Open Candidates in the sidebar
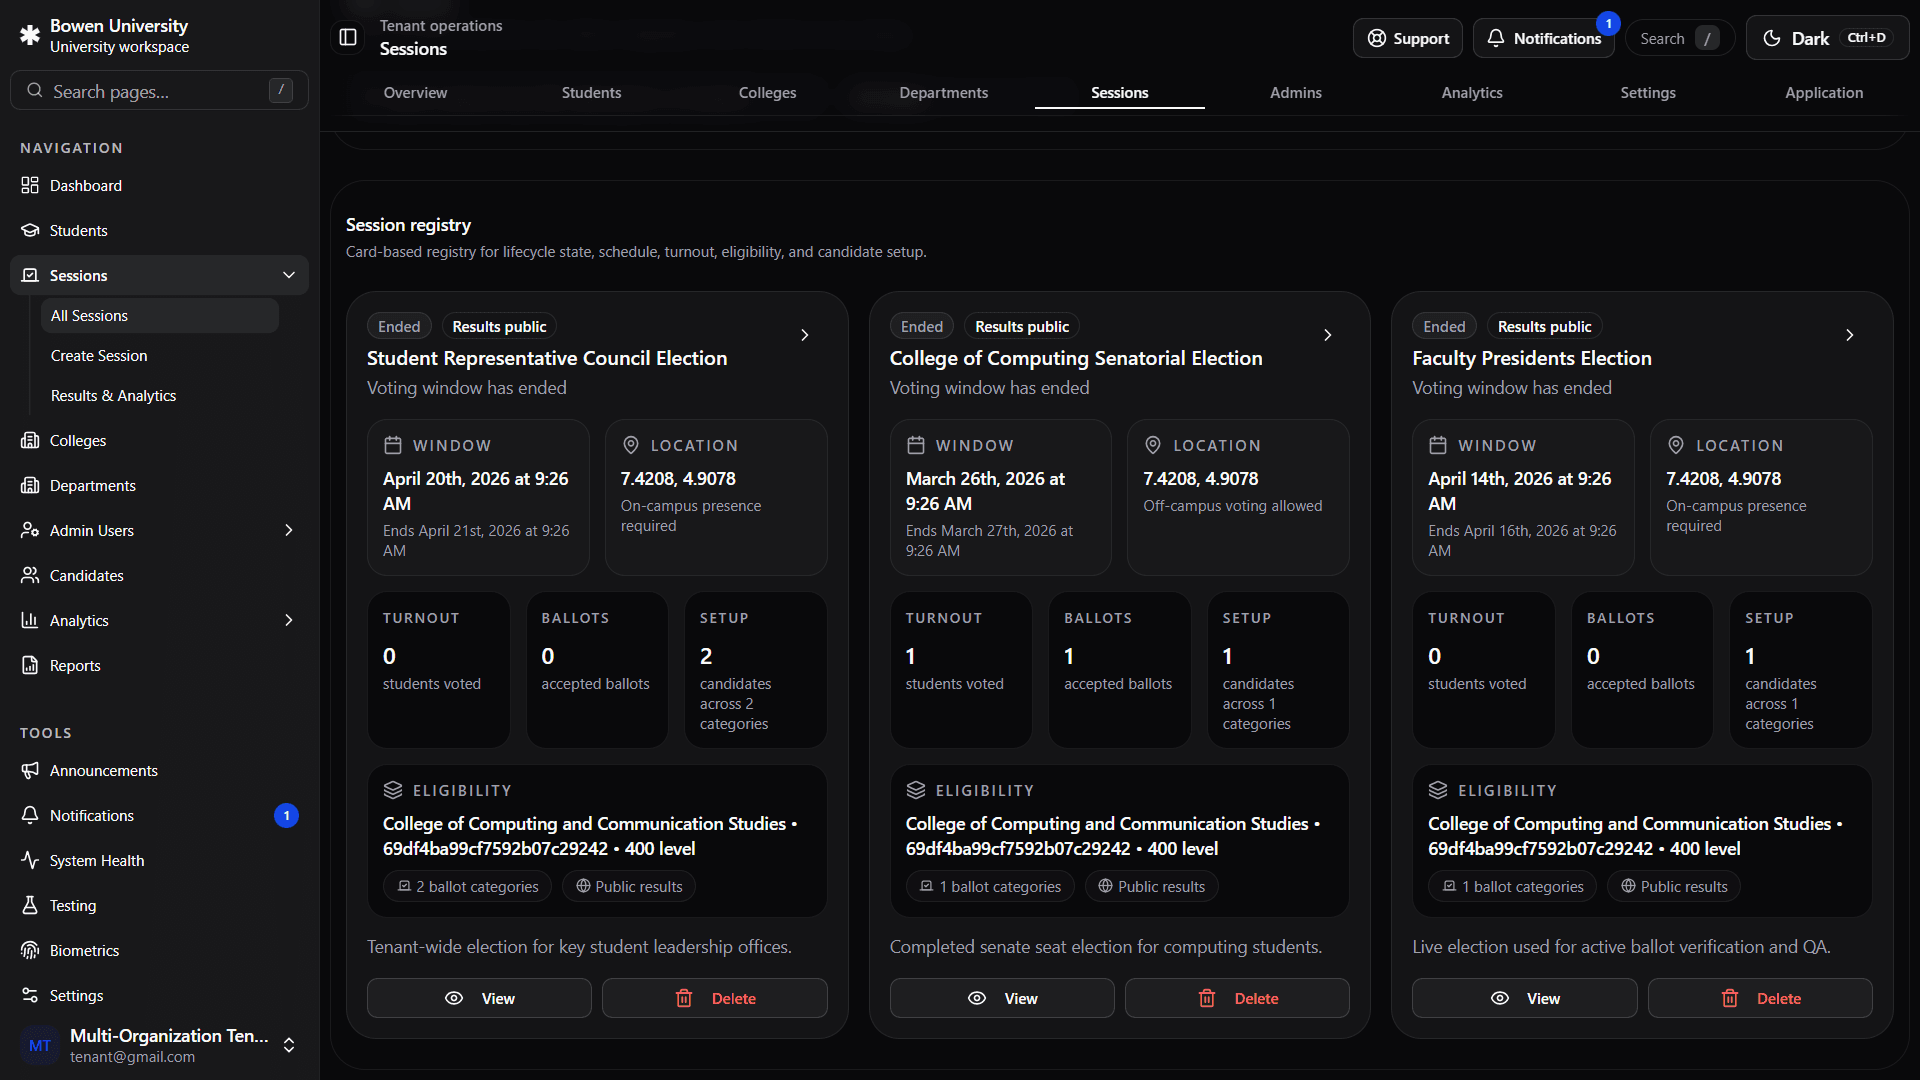Viewport: 1920px width, 1080px height. pyautogui.click(x=160, y=575)
